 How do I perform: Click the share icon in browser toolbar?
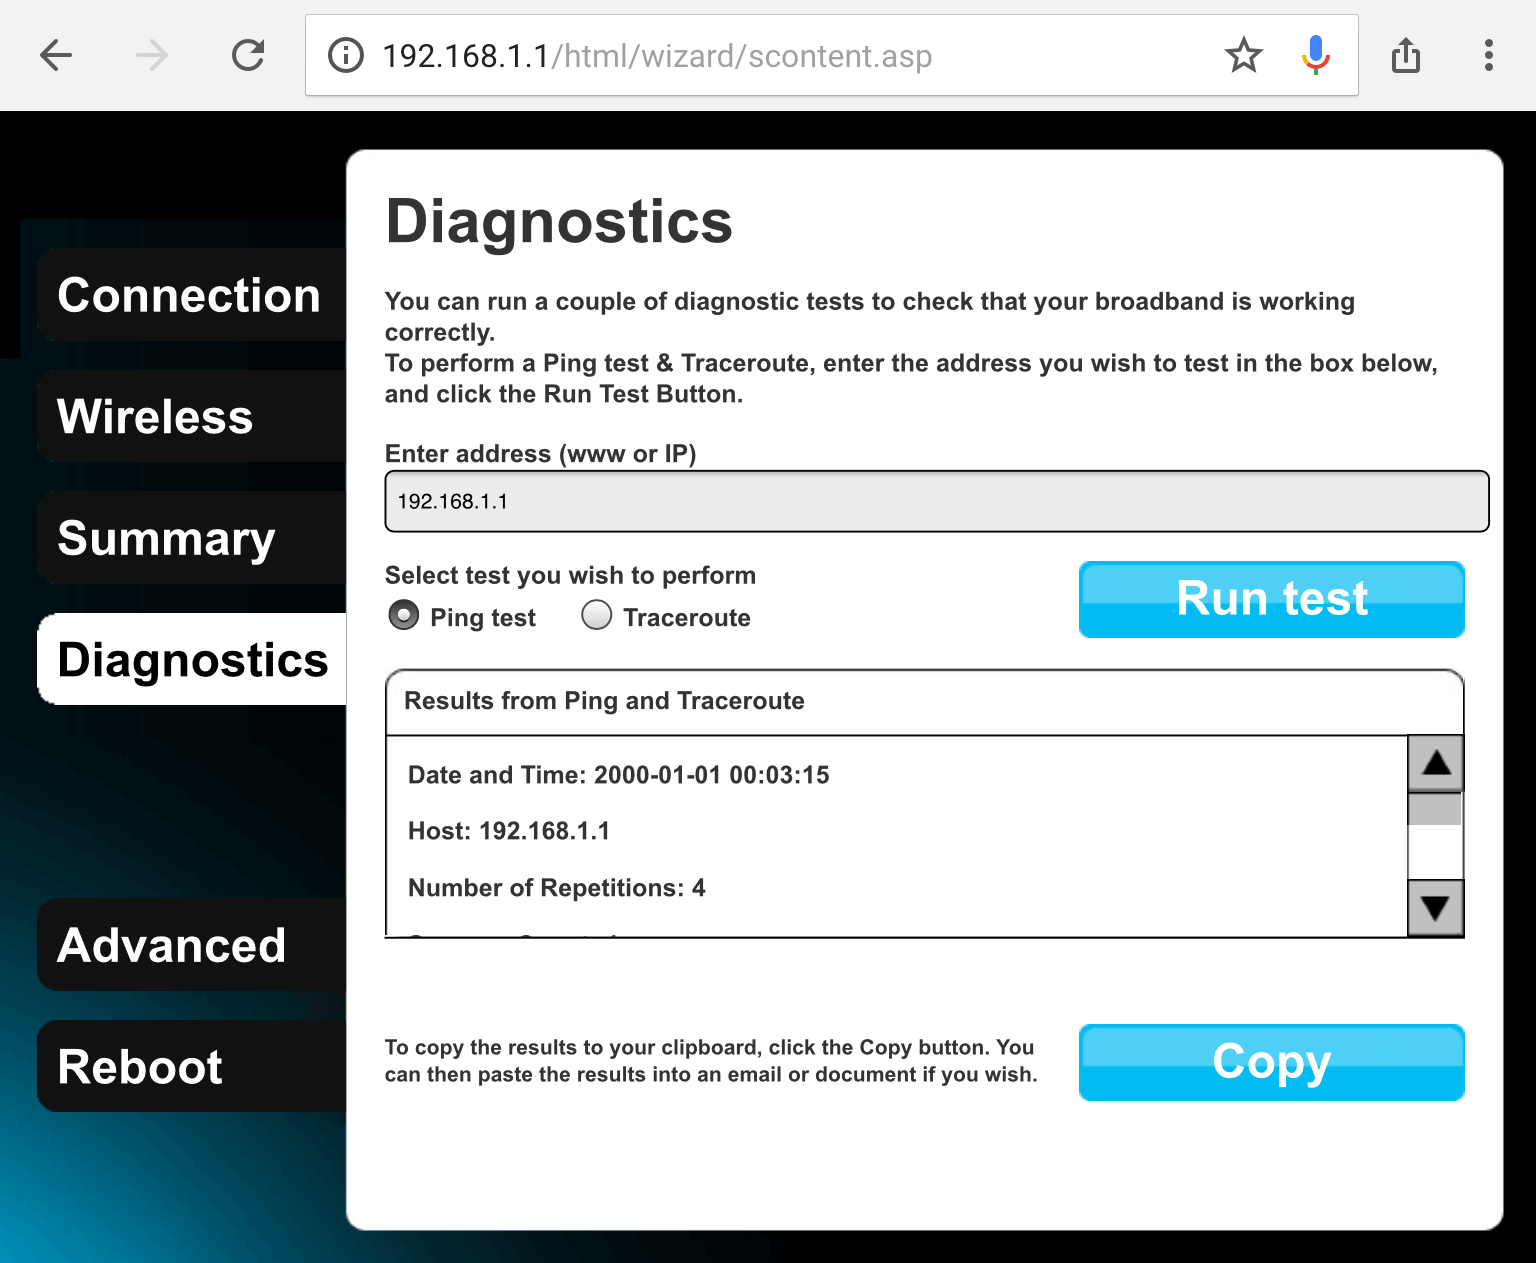(x=1406, y=55)
